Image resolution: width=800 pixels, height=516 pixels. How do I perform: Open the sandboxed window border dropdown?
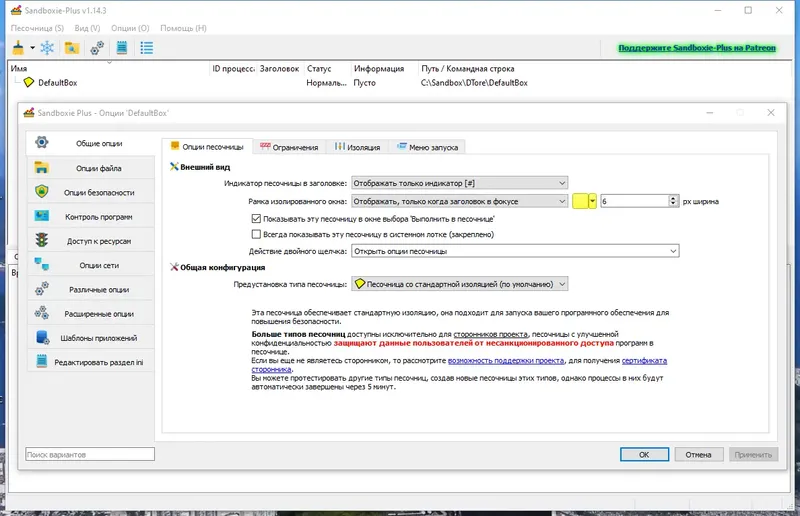pyautogui.click(x=459, y=201)
